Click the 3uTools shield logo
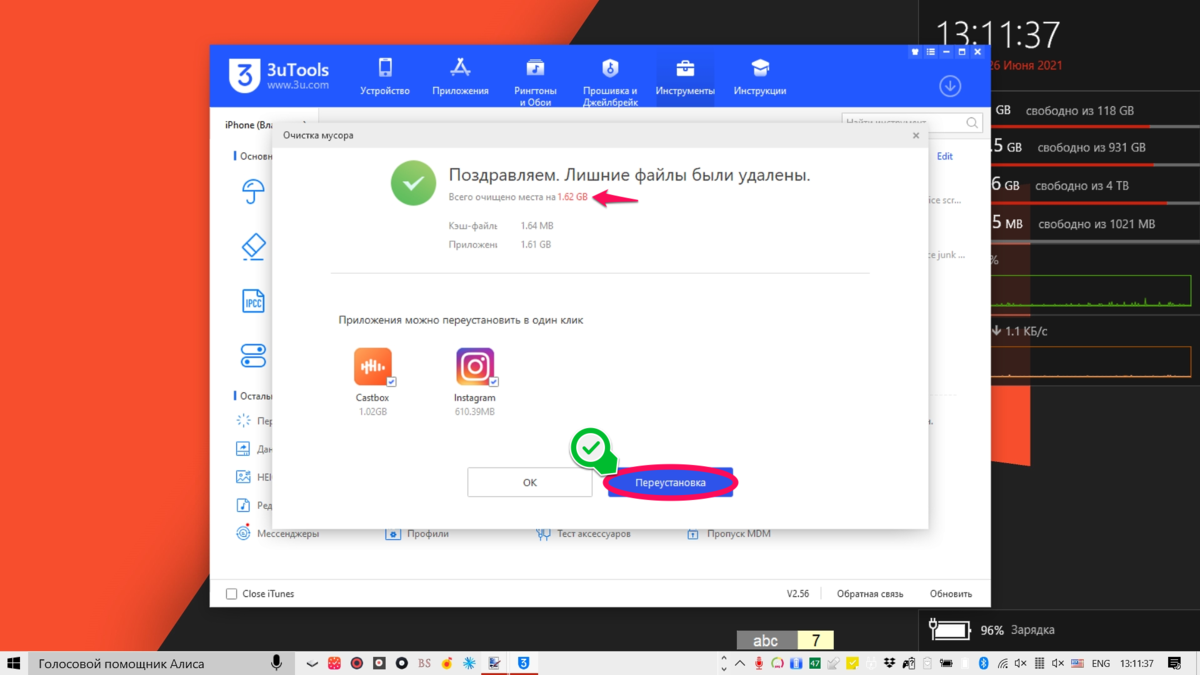 click(244, 76)
